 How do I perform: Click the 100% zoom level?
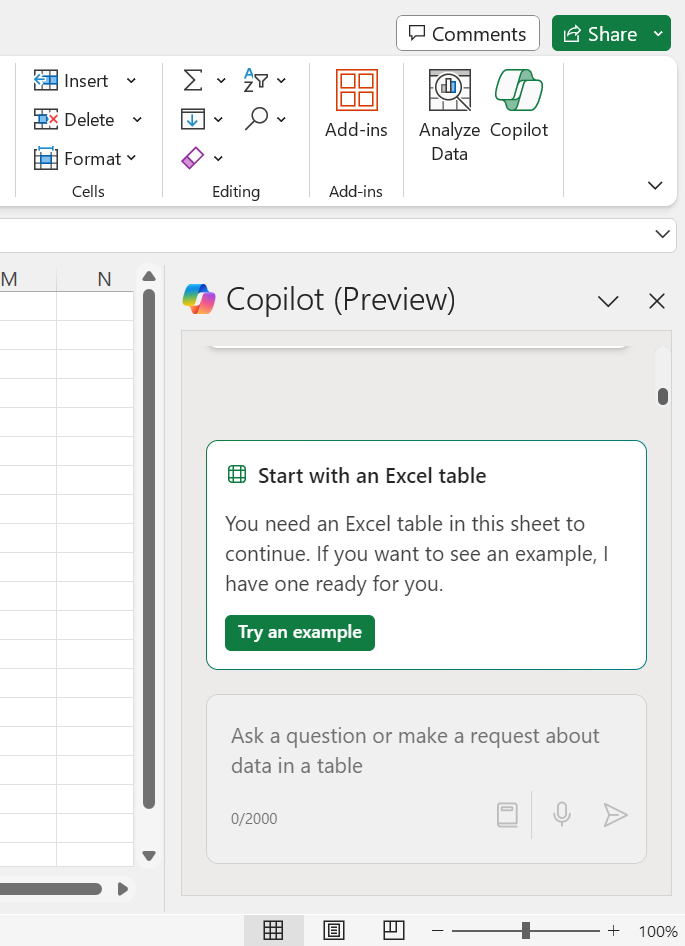click(658, 932)
